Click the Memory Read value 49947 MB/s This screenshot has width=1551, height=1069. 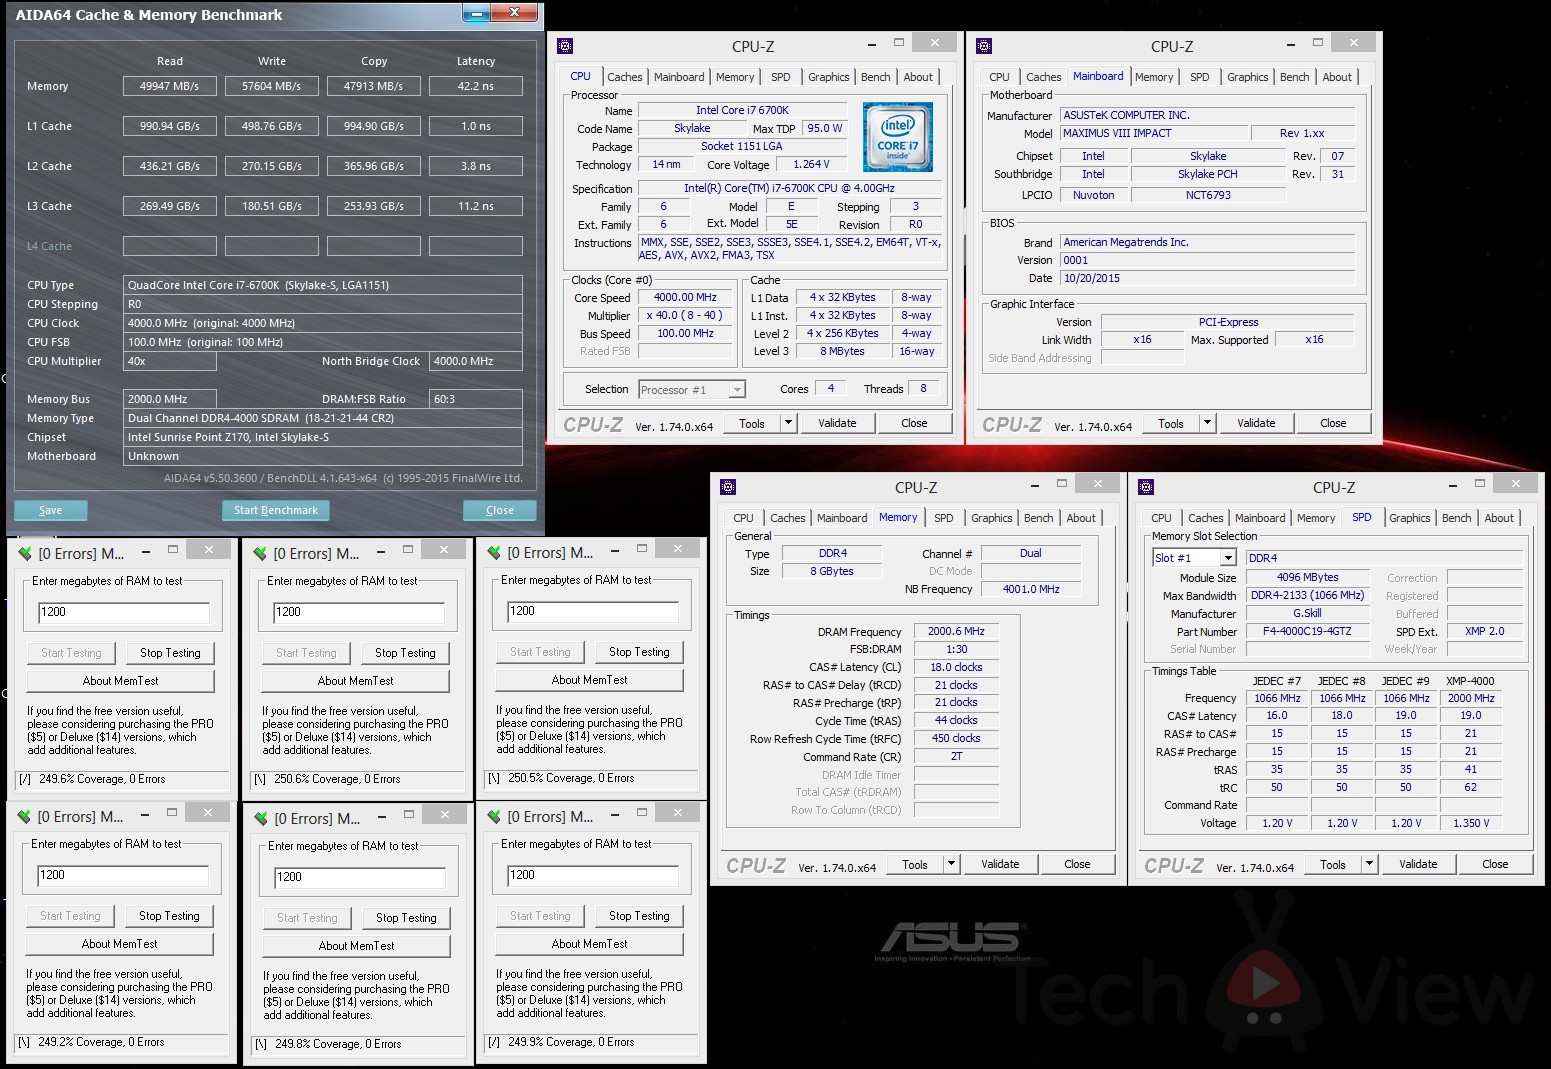(x=170, y=87)
